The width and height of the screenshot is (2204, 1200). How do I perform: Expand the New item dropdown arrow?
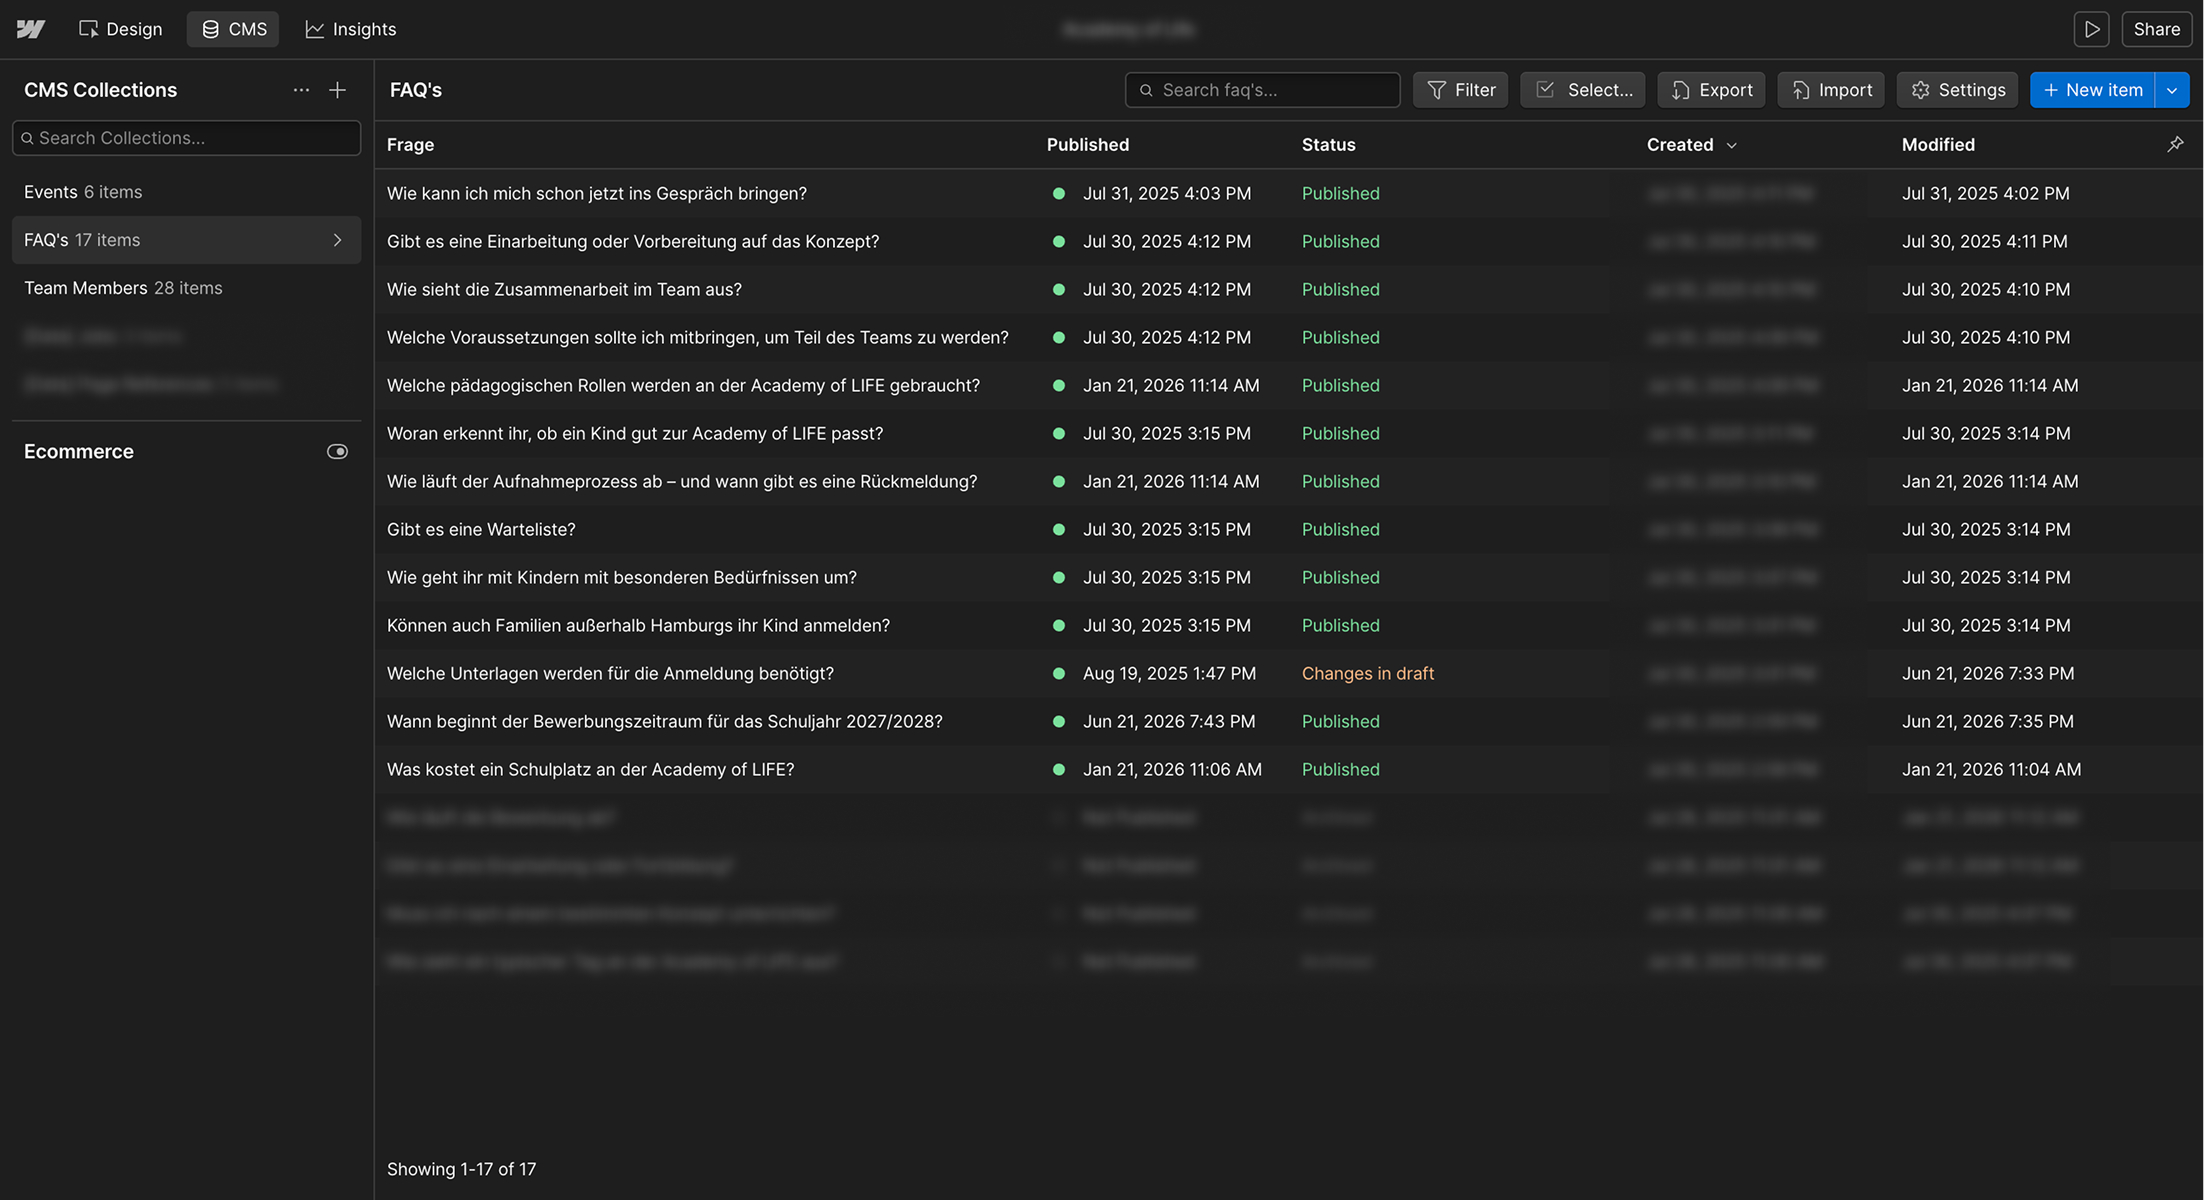pos(2172,90)
